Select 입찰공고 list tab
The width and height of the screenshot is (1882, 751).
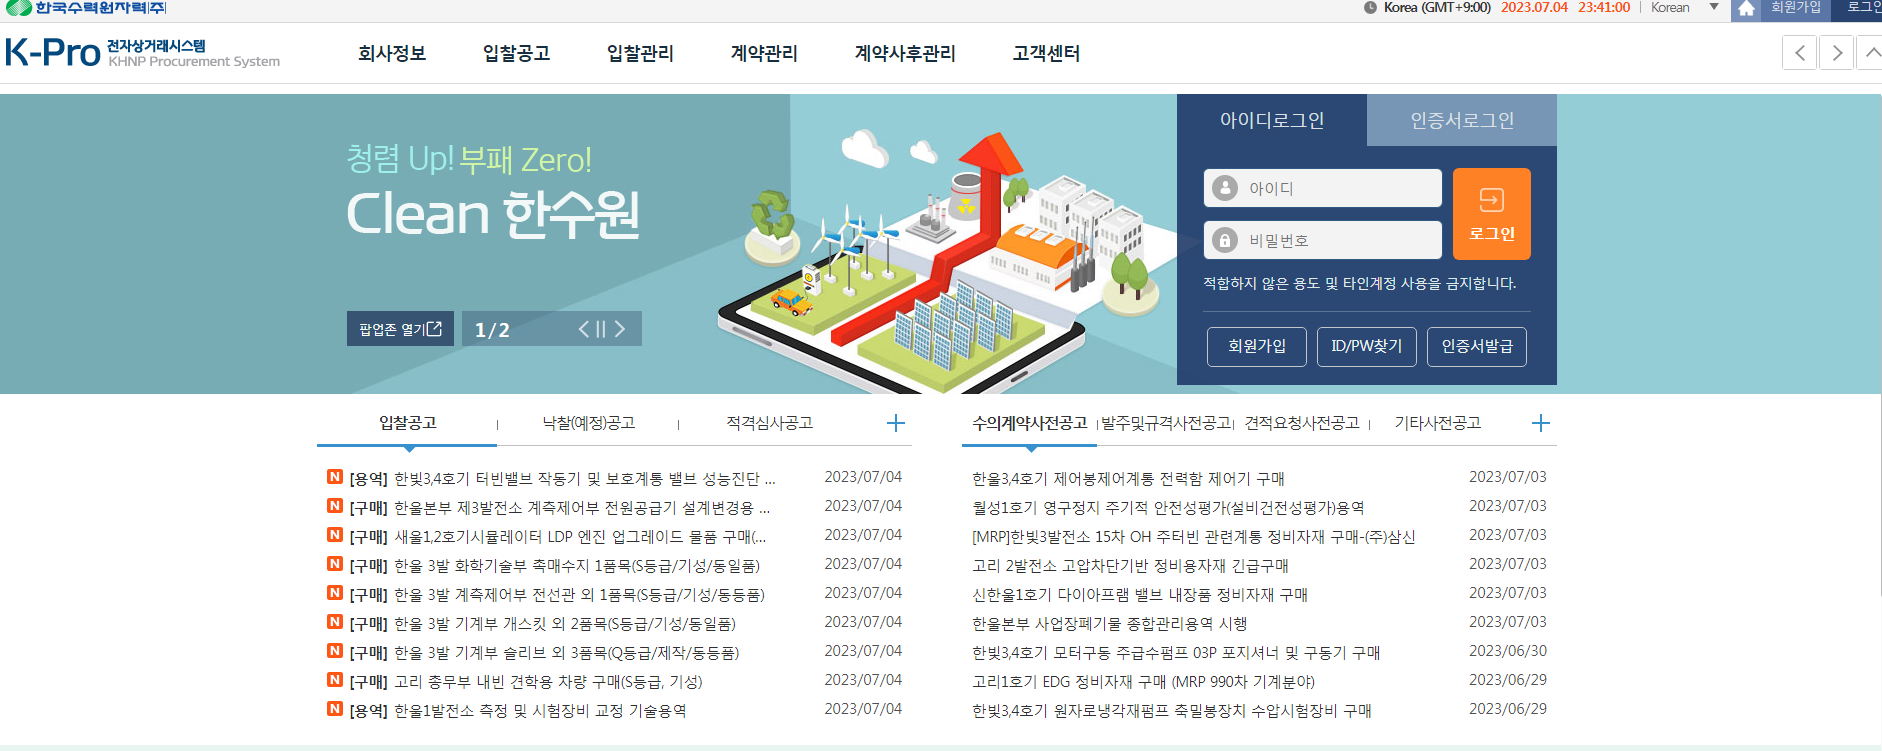click(x=407, y=423)
